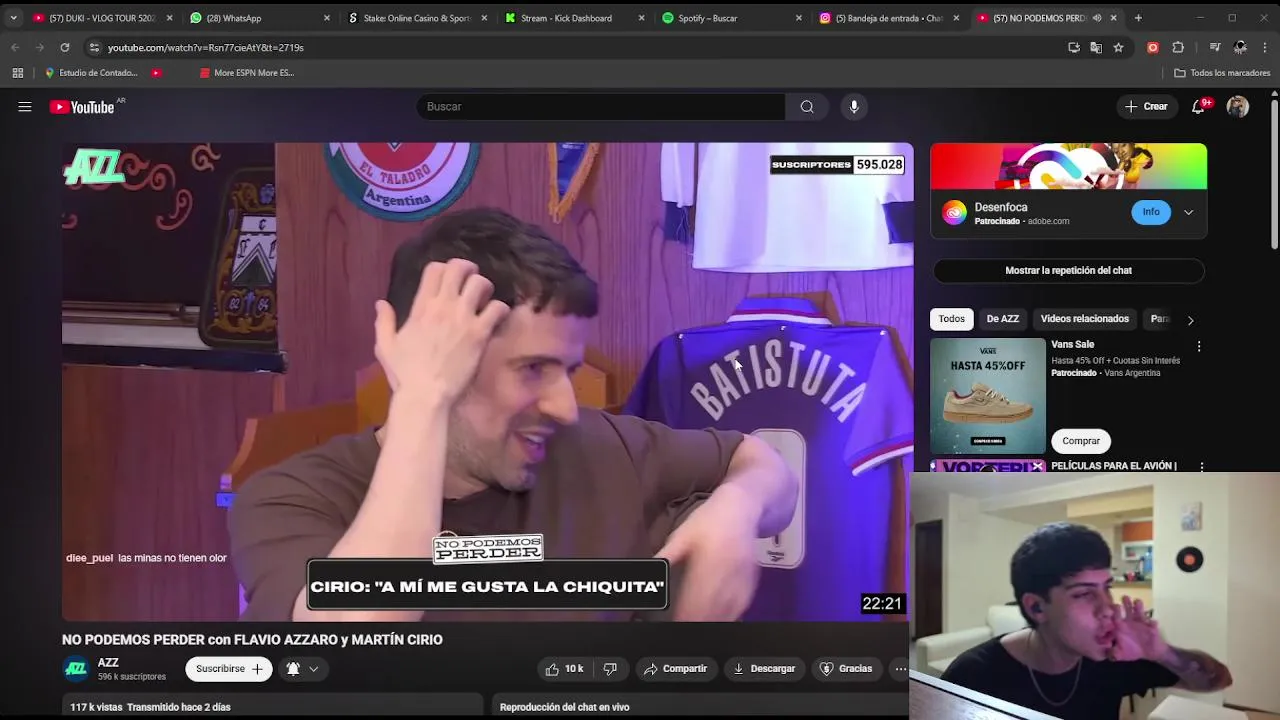Click the Info button on Adobe ad

click(1151, 212)
